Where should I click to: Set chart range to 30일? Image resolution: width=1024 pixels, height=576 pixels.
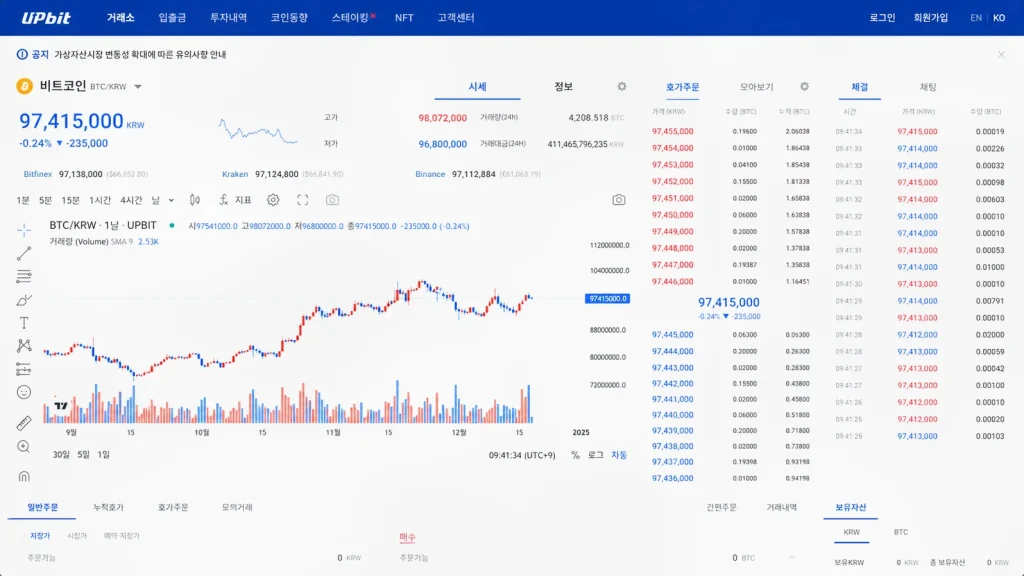point(61,455)
